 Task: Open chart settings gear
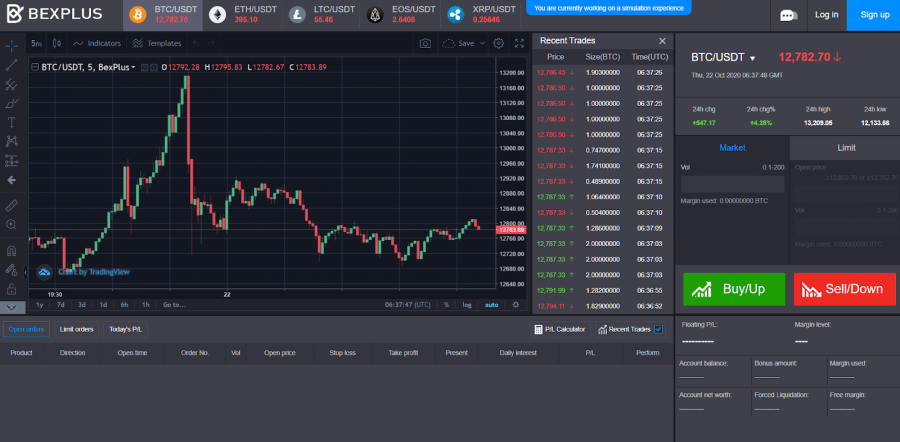tap(499, 43)
